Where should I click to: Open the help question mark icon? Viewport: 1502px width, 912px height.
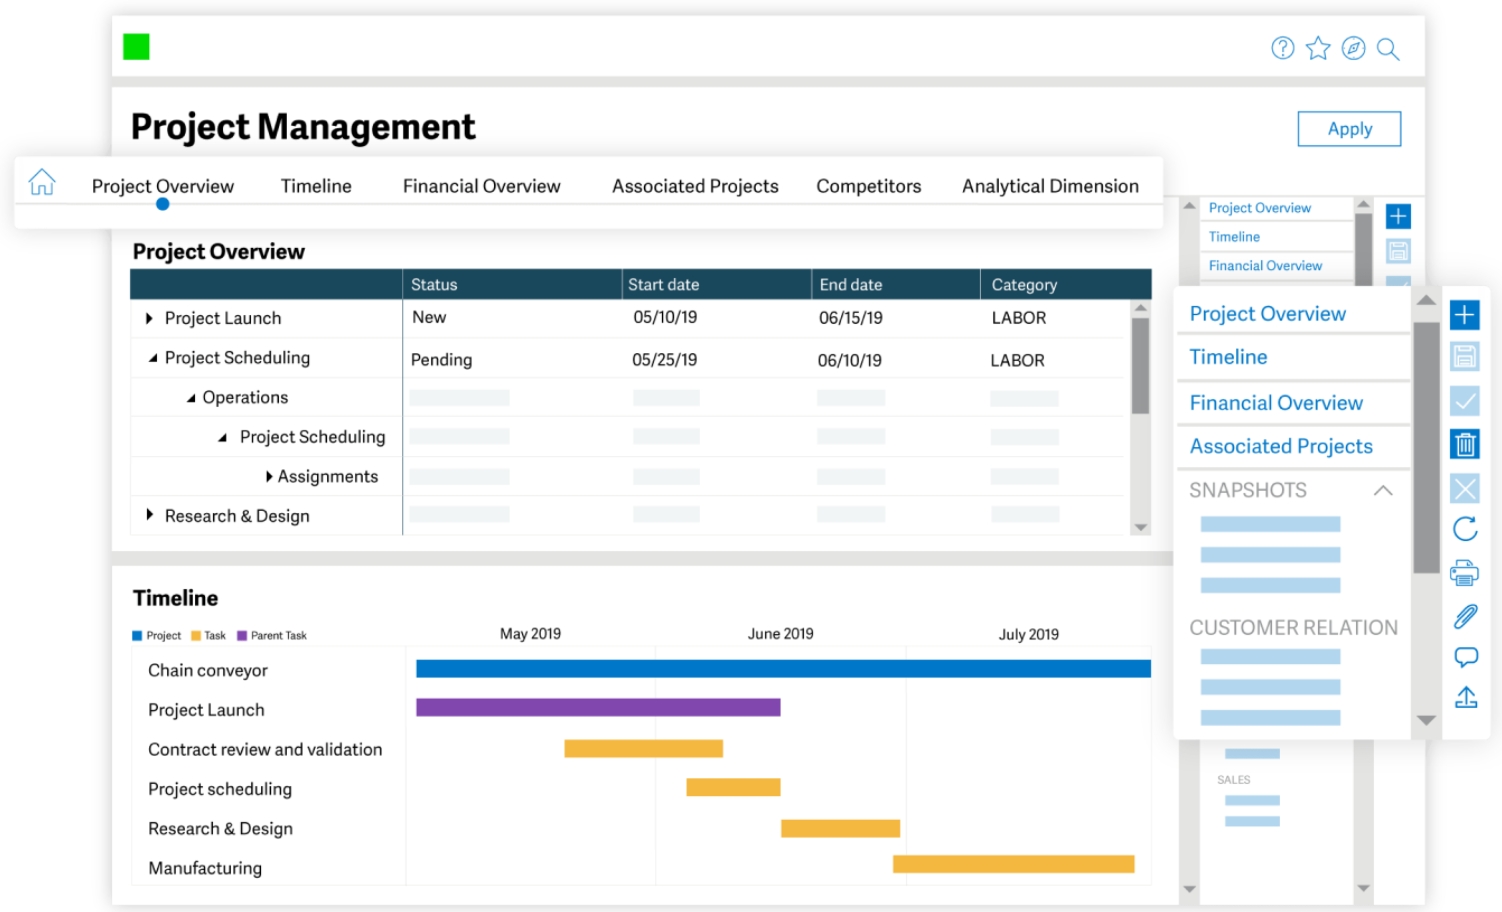(1282, 48)
